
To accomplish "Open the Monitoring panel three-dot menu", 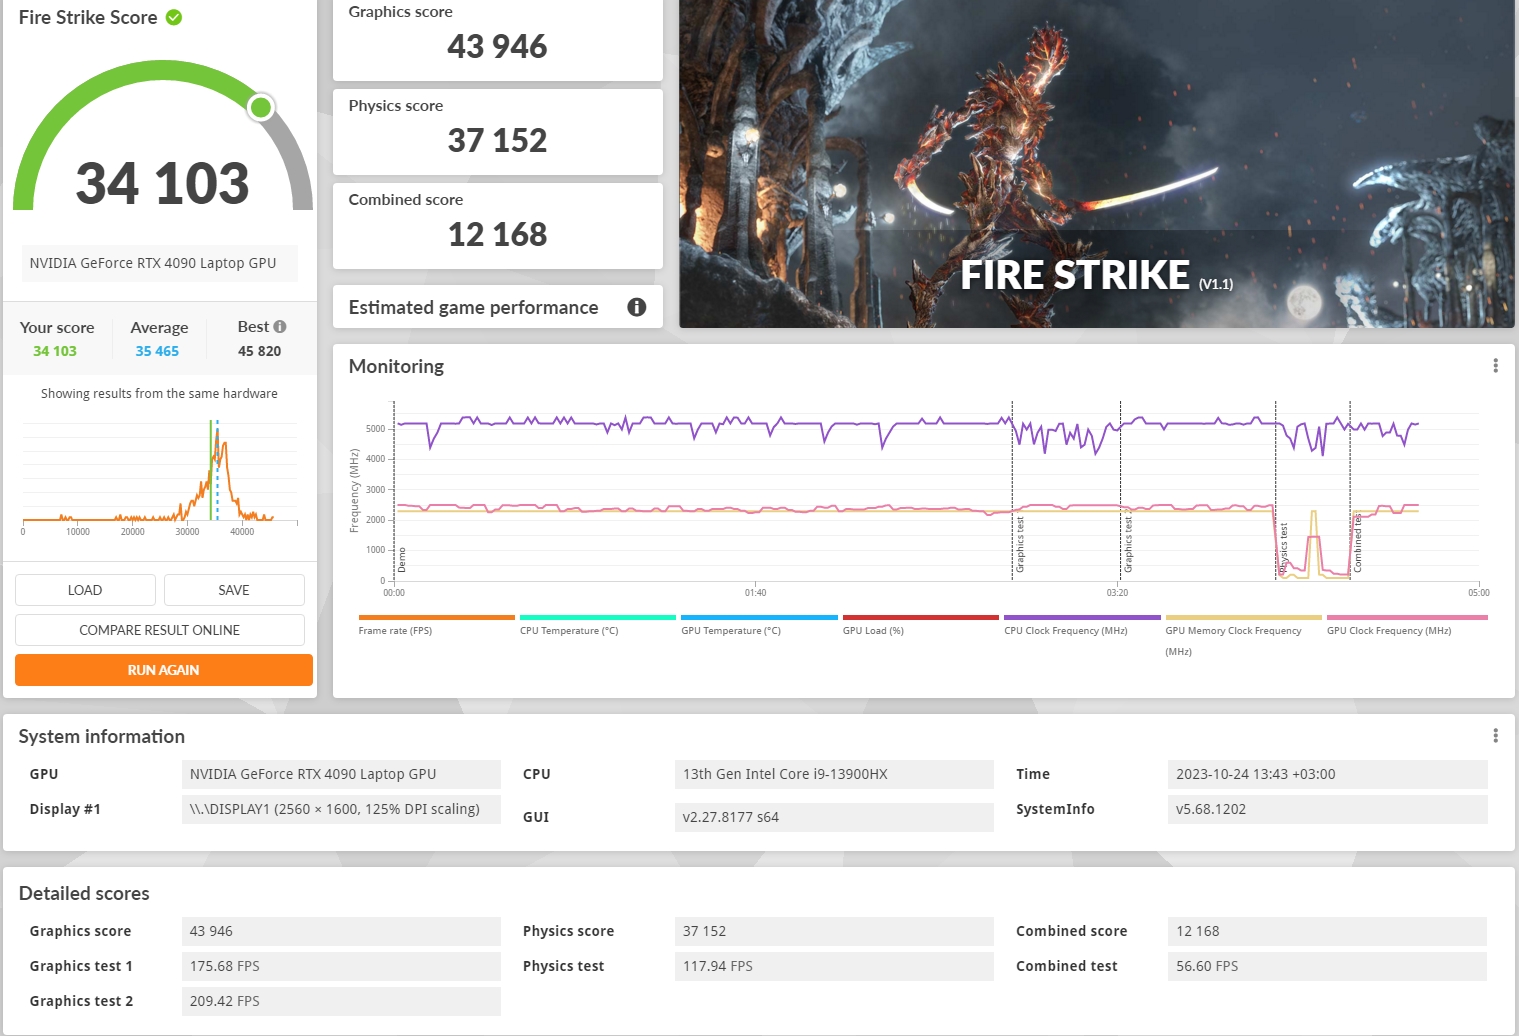I will pyautogui.click(x=1495, y=366).
